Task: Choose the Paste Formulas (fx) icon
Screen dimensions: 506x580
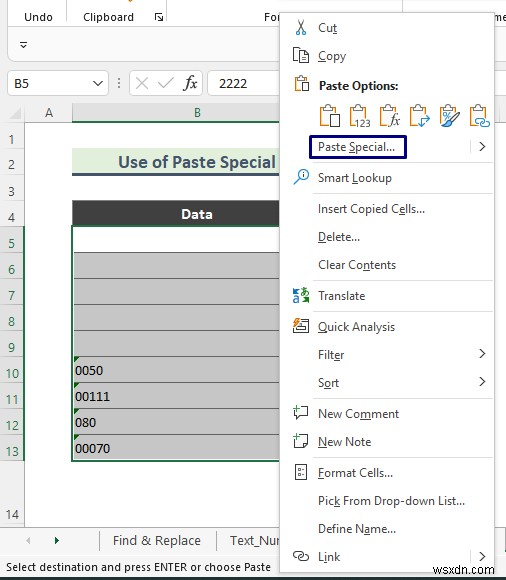Action: pyautogui.click(x=389, y=116)
